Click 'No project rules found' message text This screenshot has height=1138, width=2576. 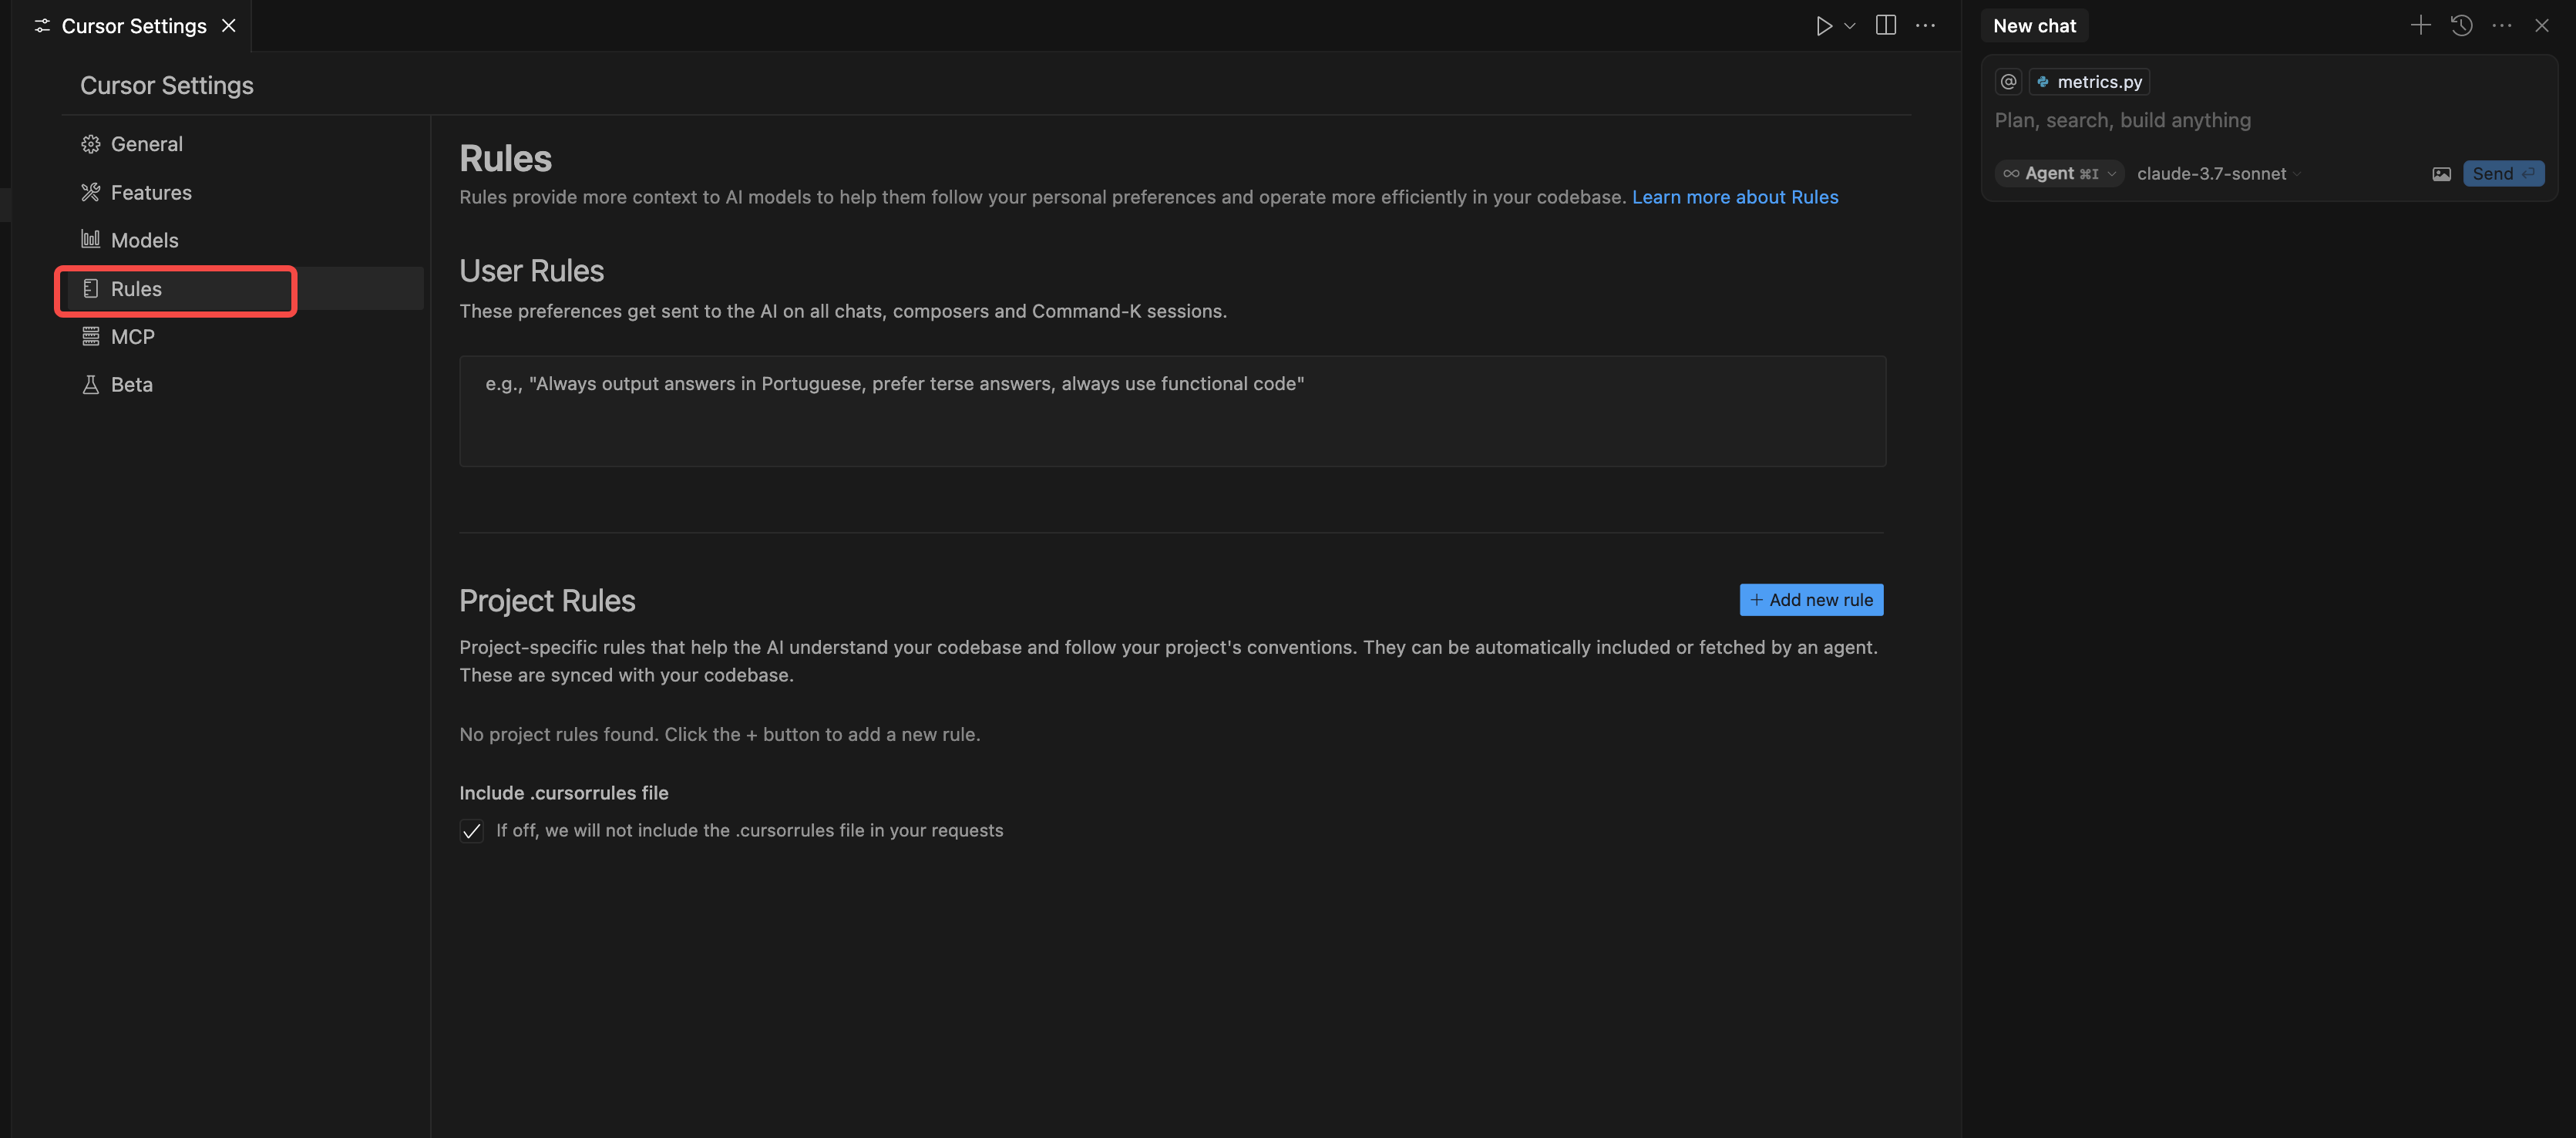(719, 735)
